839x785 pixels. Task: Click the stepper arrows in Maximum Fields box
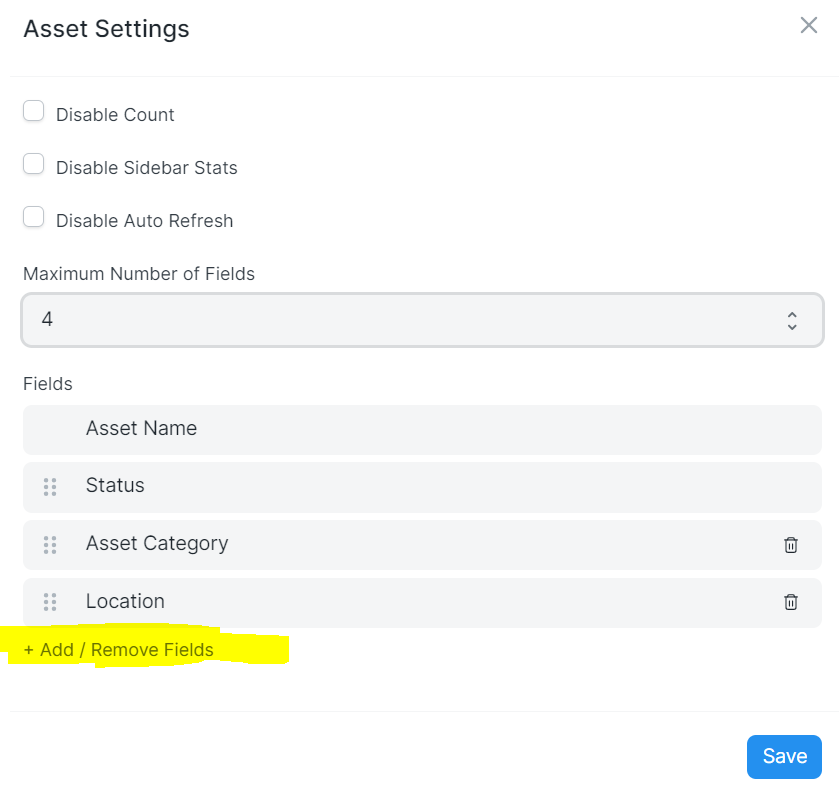coord(792,321)
